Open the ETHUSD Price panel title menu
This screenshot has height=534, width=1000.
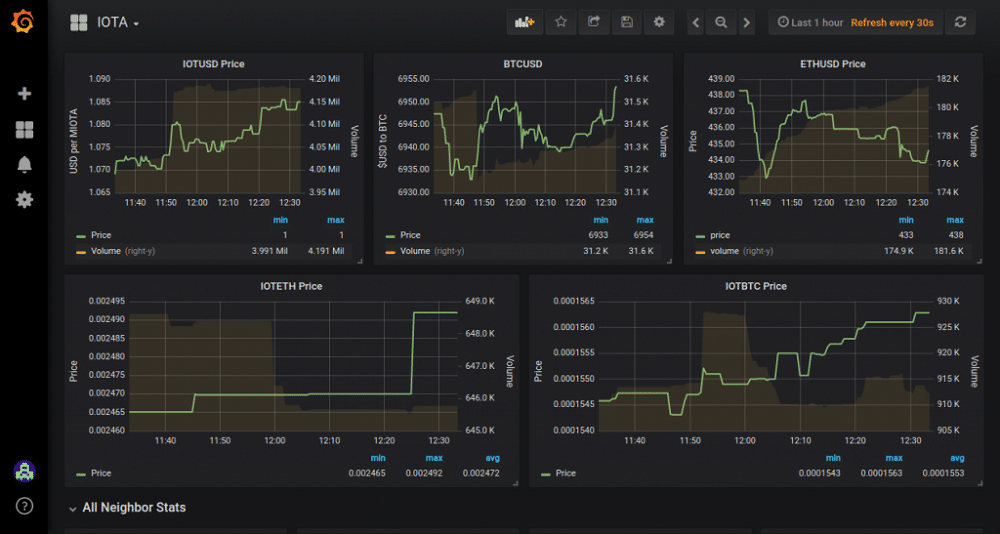[832, 64]
